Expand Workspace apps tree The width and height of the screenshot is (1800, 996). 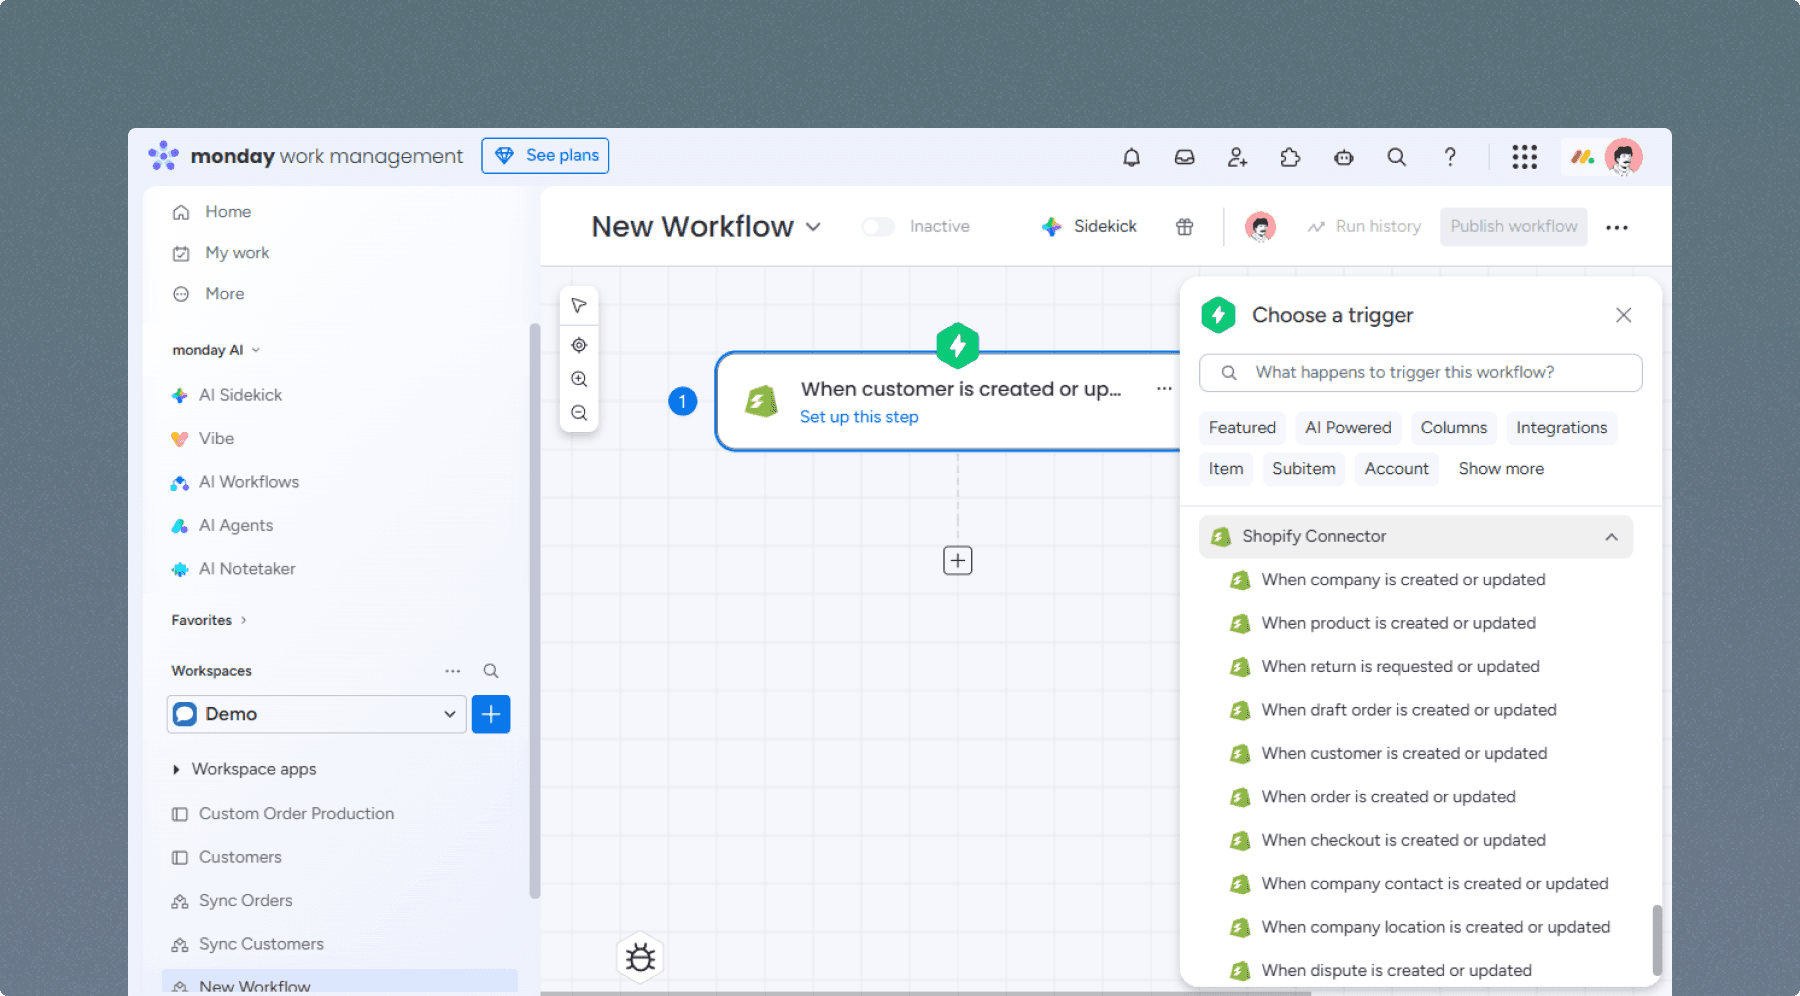(x=176, y=769)
